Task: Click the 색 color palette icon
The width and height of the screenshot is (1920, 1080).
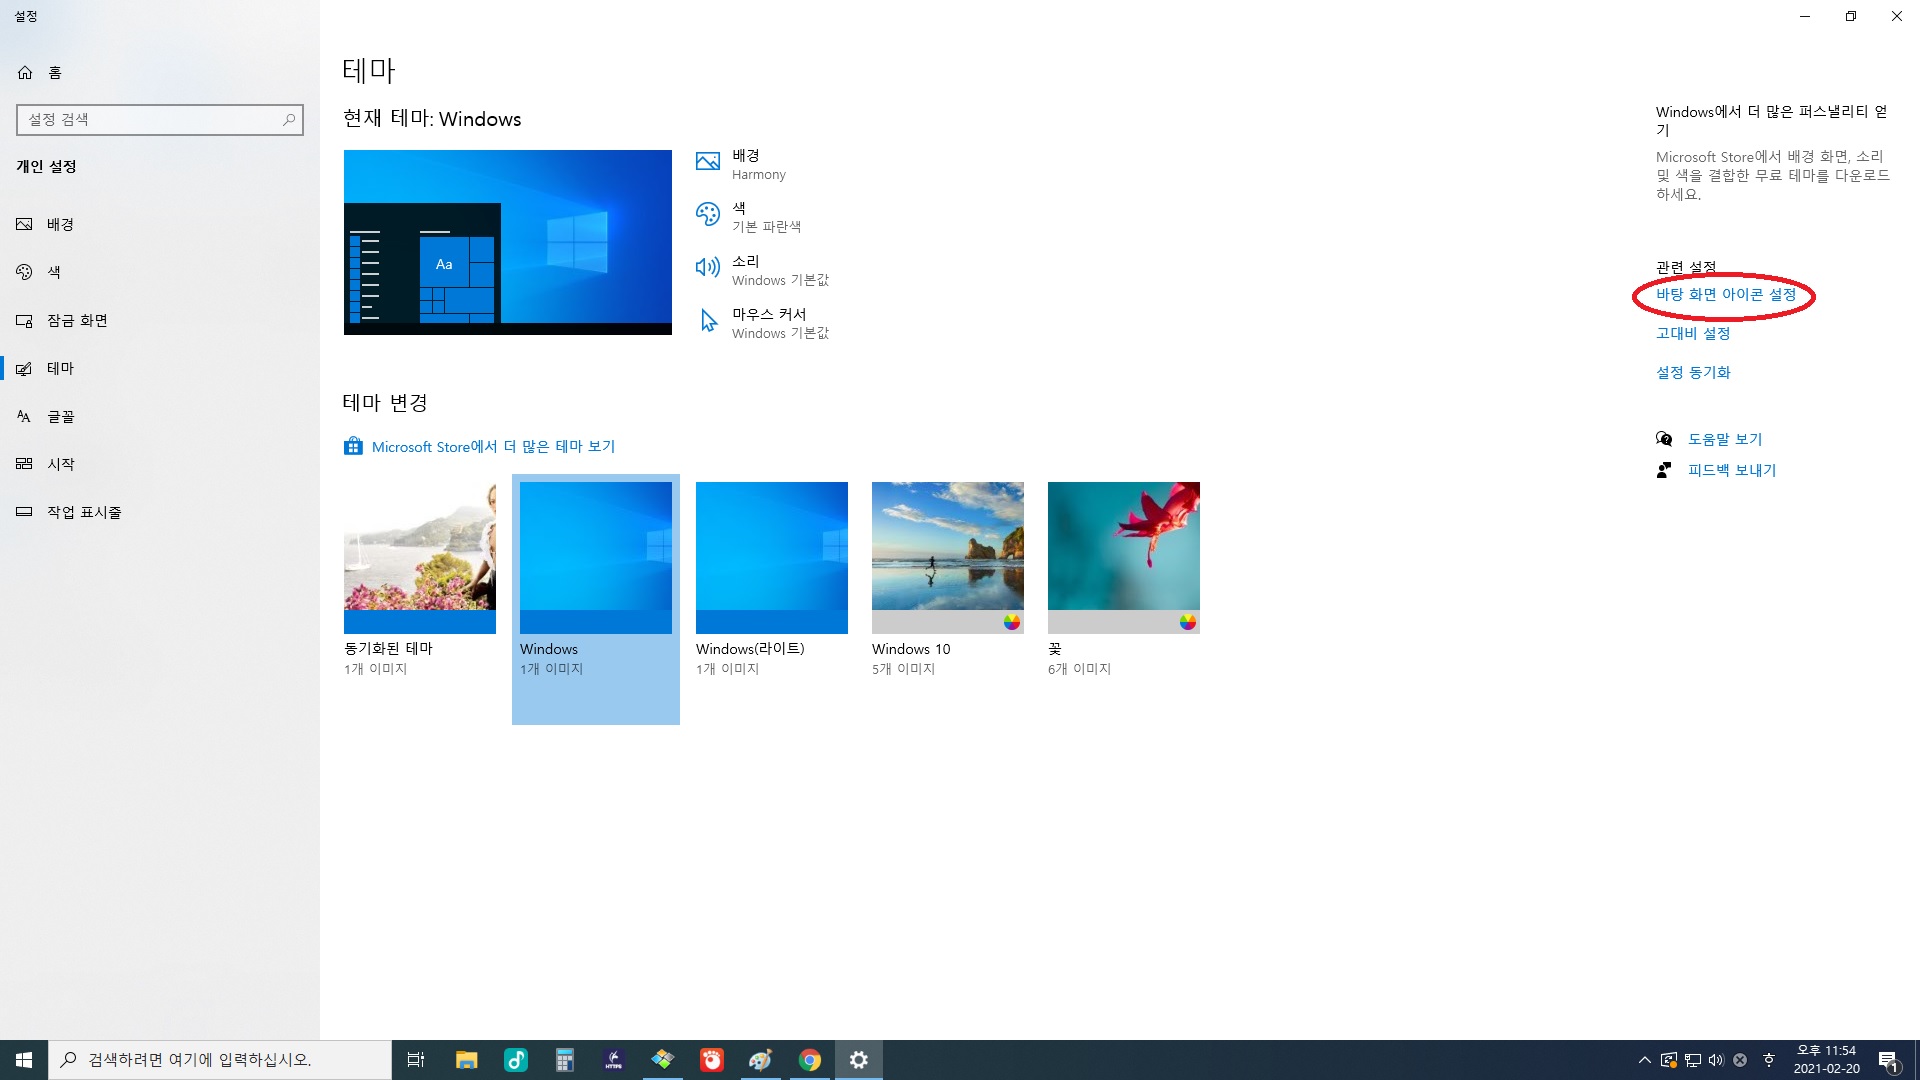Action: [707, 214]
